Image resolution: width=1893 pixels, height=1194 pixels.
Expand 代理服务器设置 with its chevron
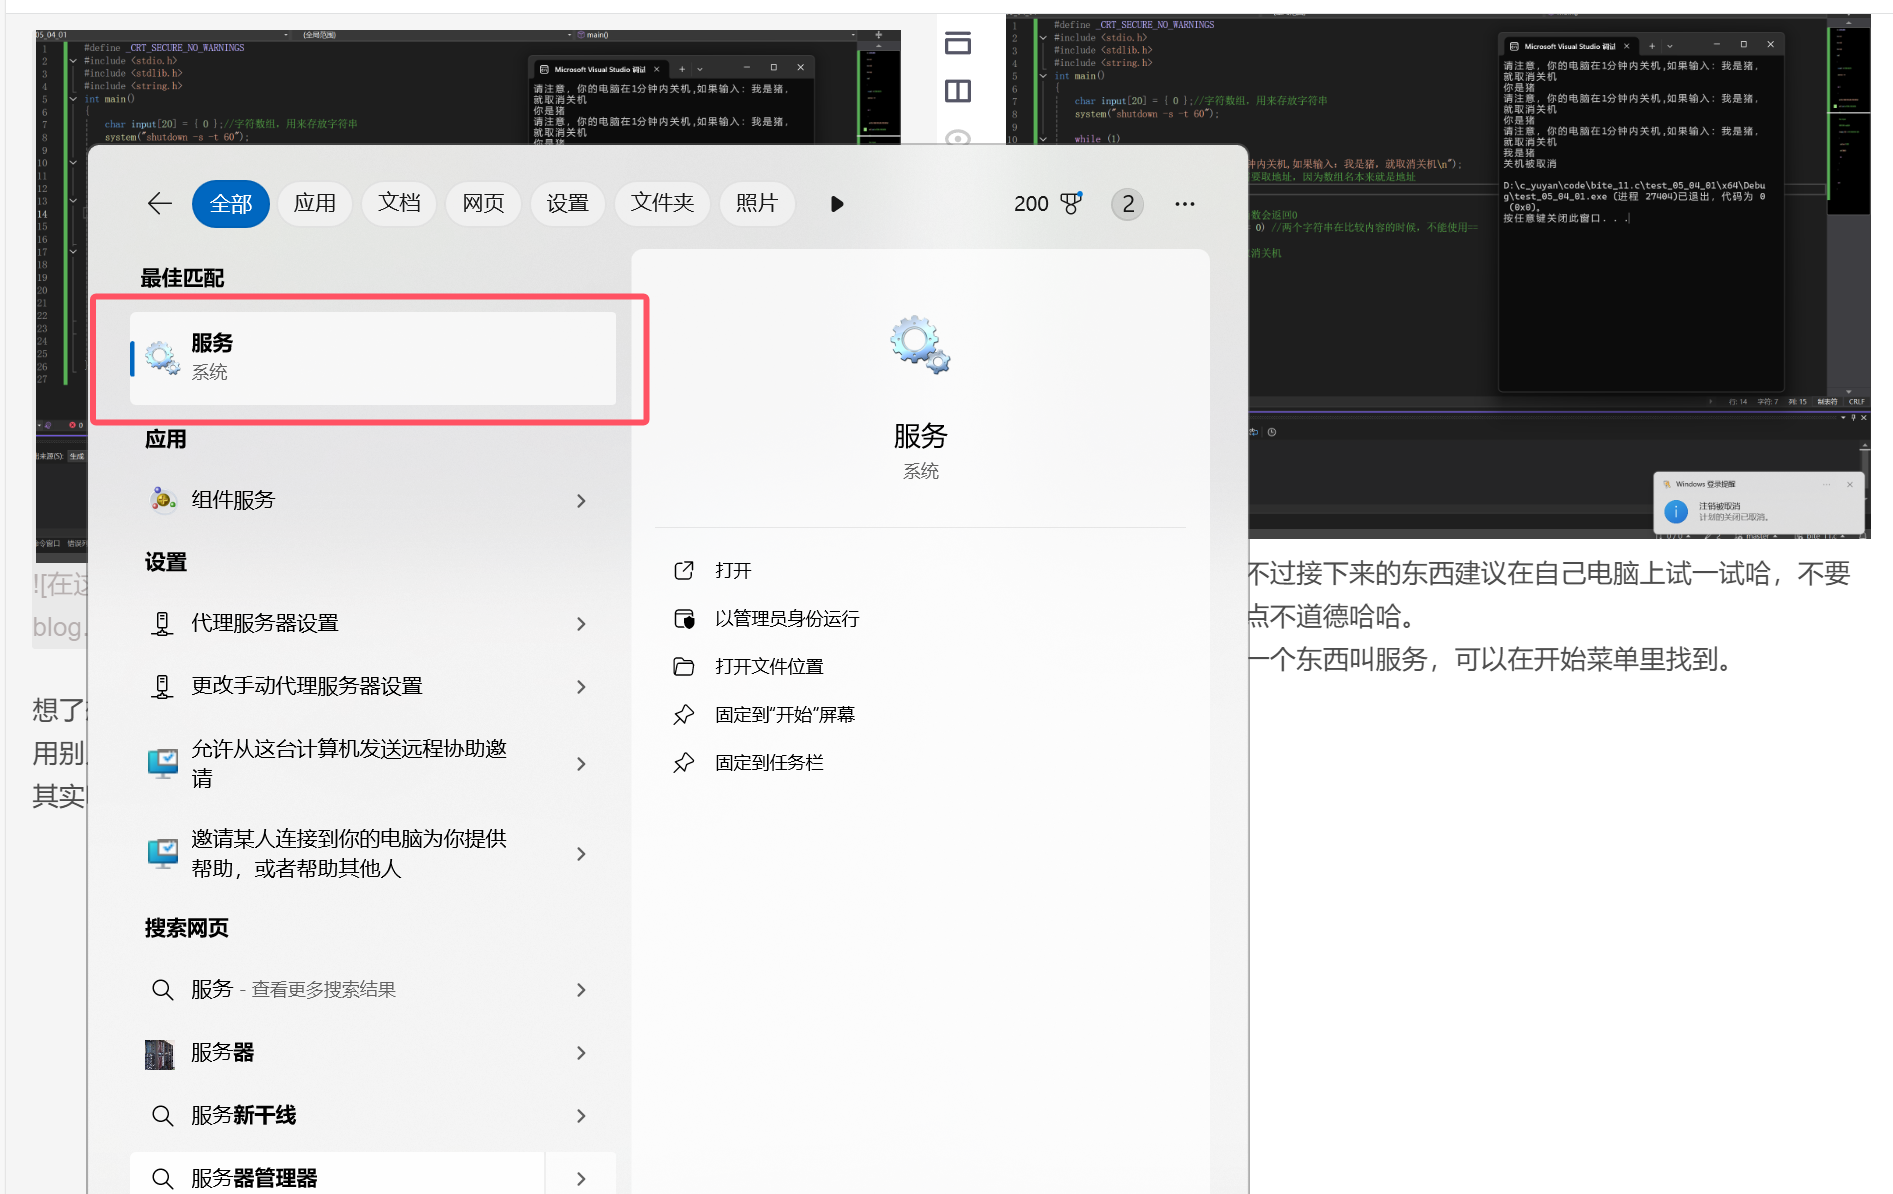(581, 623)
